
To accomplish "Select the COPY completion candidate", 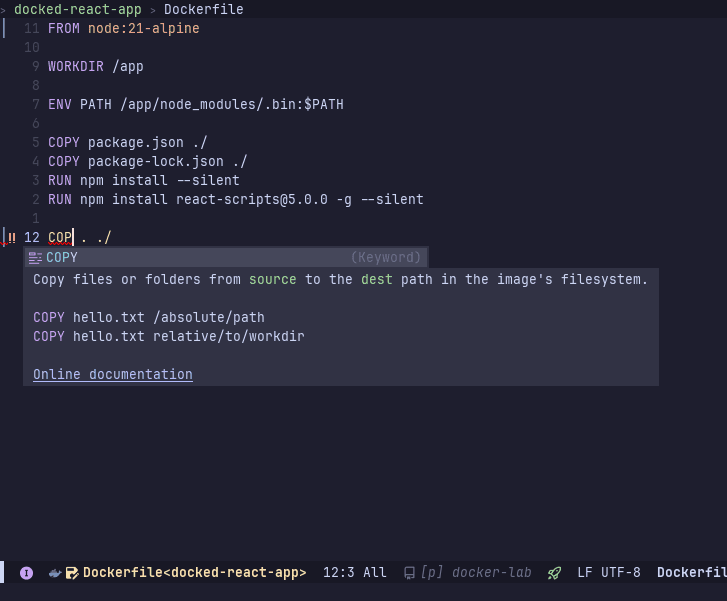I will [62, 257].
